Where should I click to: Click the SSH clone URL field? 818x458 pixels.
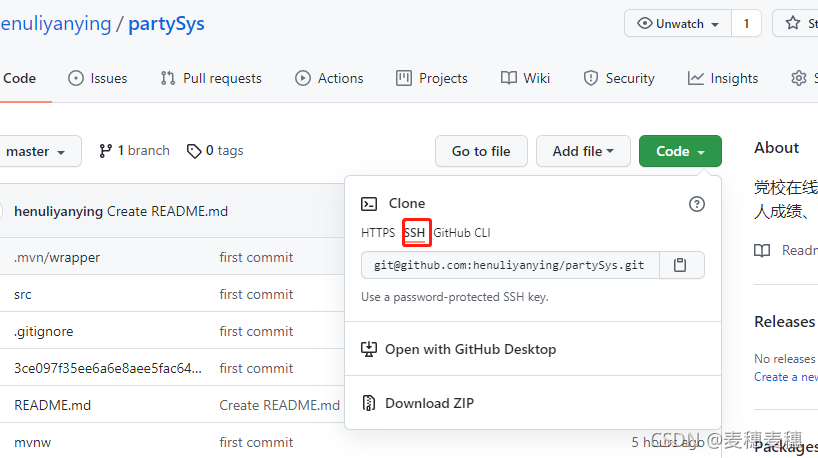pos(510,265)
